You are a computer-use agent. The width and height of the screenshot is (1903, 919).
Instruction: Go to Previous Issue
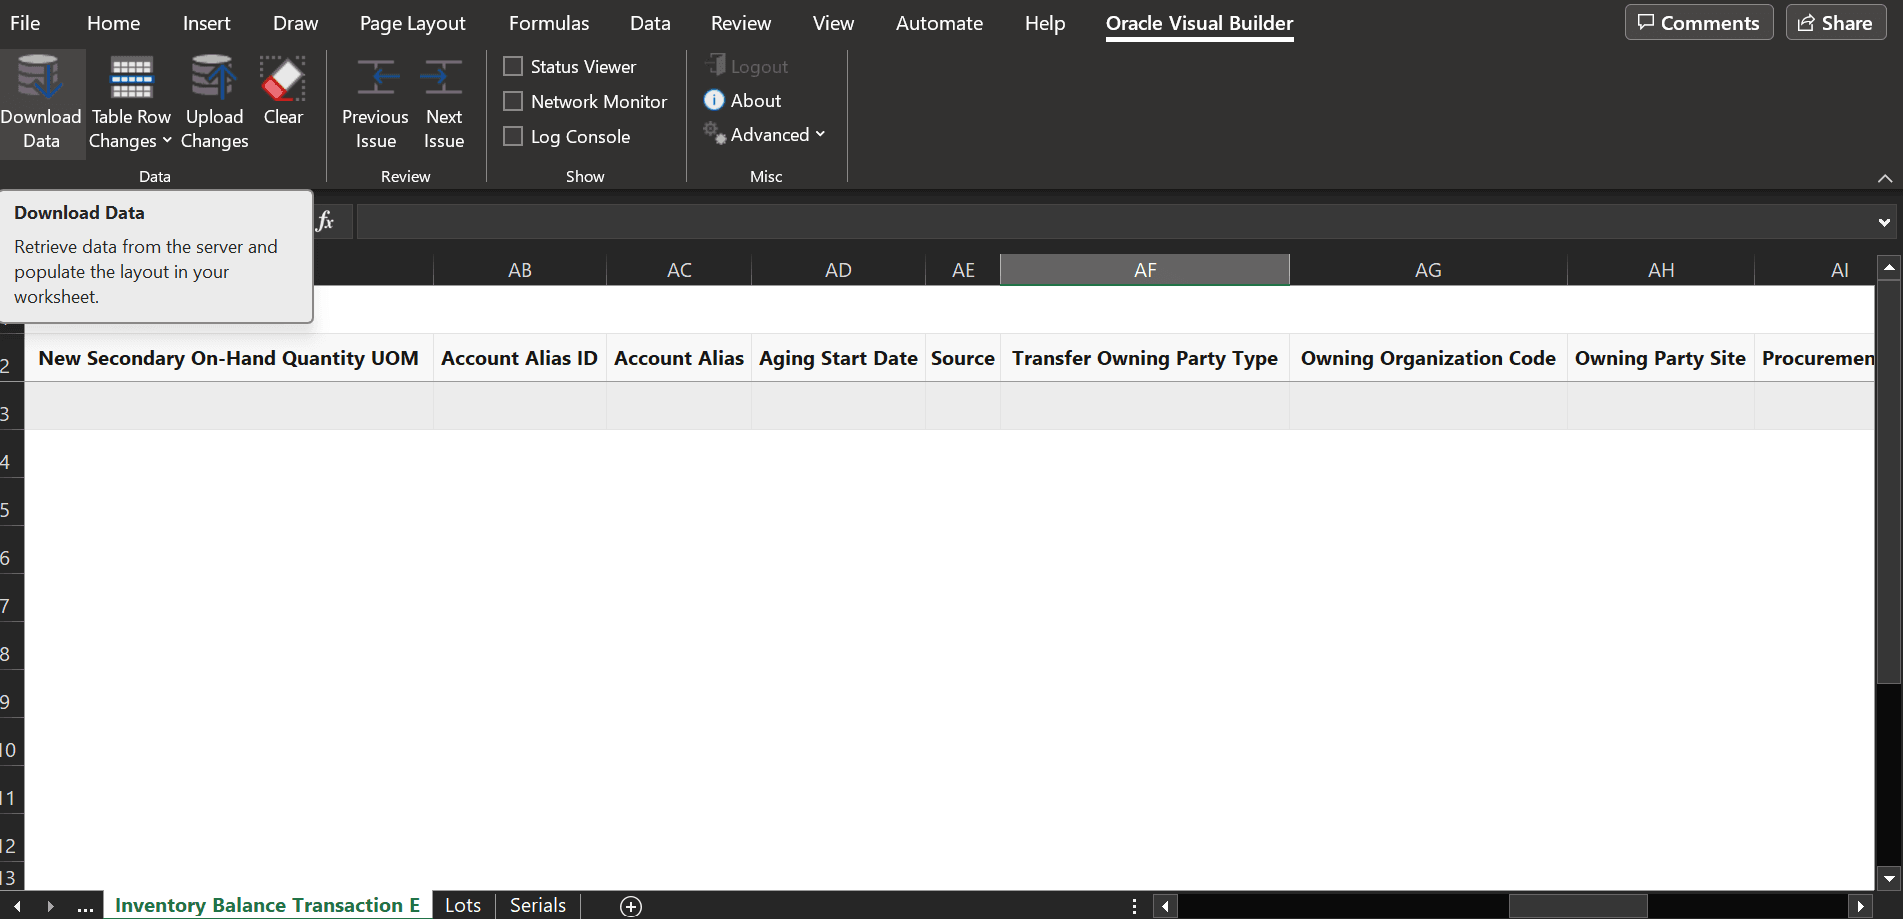[x=376, y=104]
